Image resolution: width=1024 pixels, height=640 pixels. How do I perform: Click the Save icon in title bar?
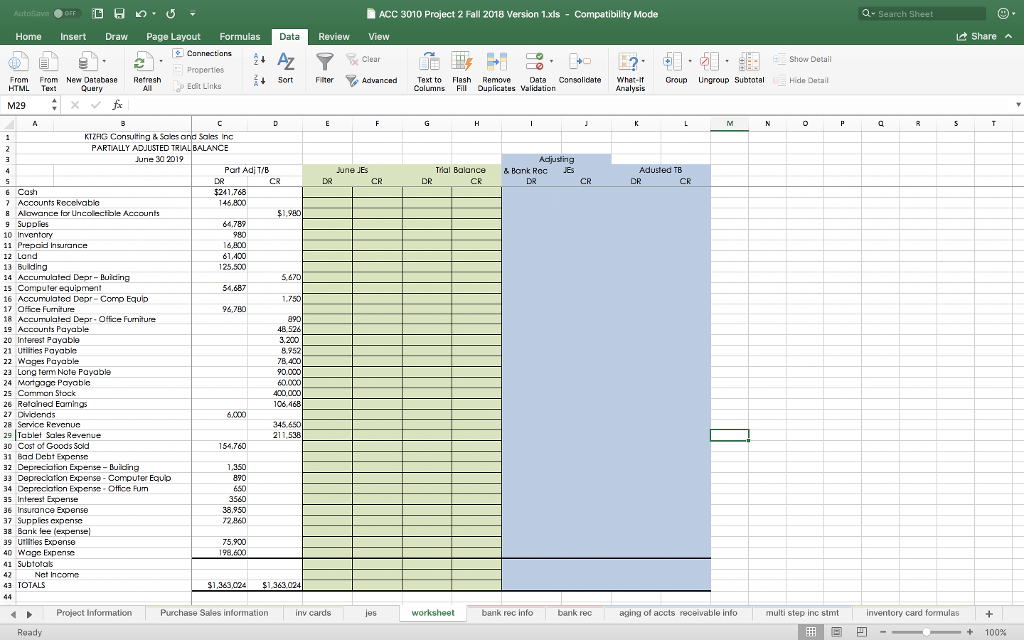(119, 14)
